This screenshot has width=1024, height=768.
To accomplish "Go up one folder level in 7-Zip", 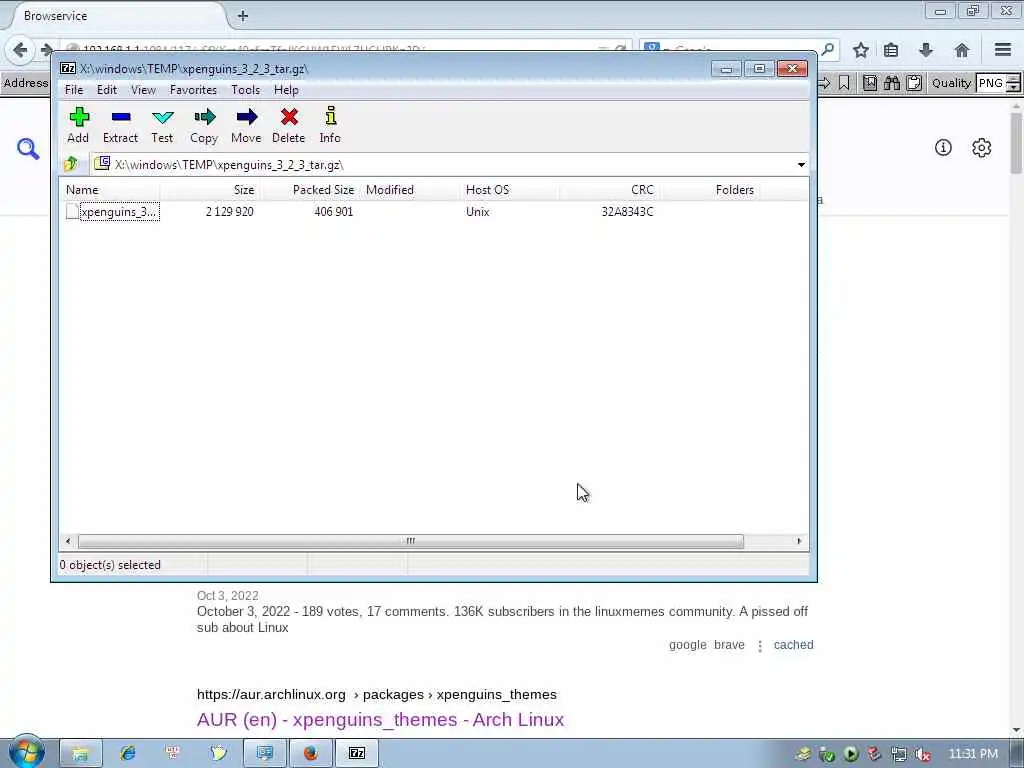I will pos(71,164).
